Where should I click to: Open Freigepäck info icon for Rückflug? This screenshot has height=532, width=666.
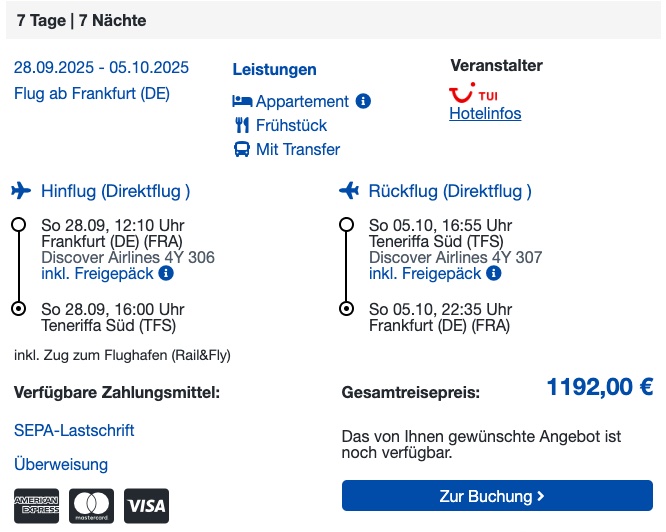(494, 273)
